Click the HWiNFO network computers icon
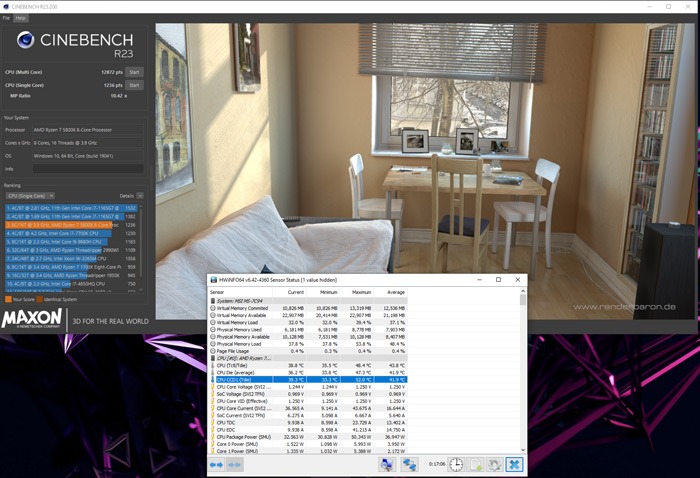 tap(409, 465)
